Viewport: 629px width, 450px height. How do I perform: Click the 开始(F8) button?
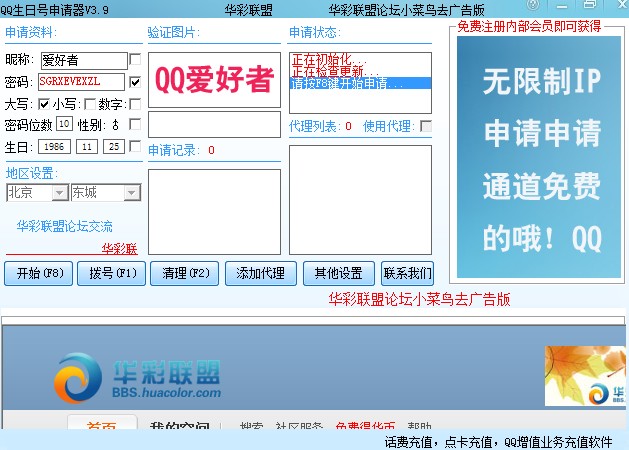(39, 274)
